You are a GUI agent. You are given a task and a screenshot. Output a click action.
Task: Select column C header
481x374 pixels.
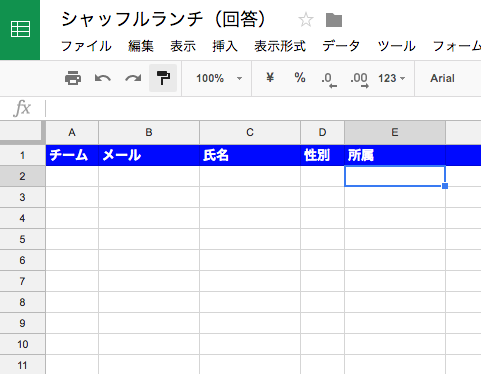pyautogui.click(x=250, y=132)
